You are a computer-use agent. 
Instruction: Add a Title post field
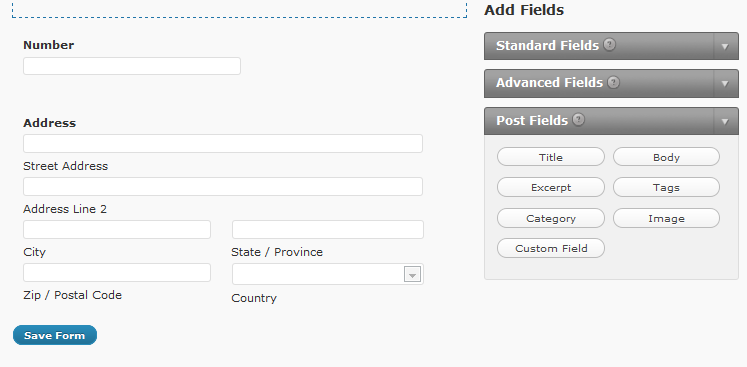click(551, 157)
